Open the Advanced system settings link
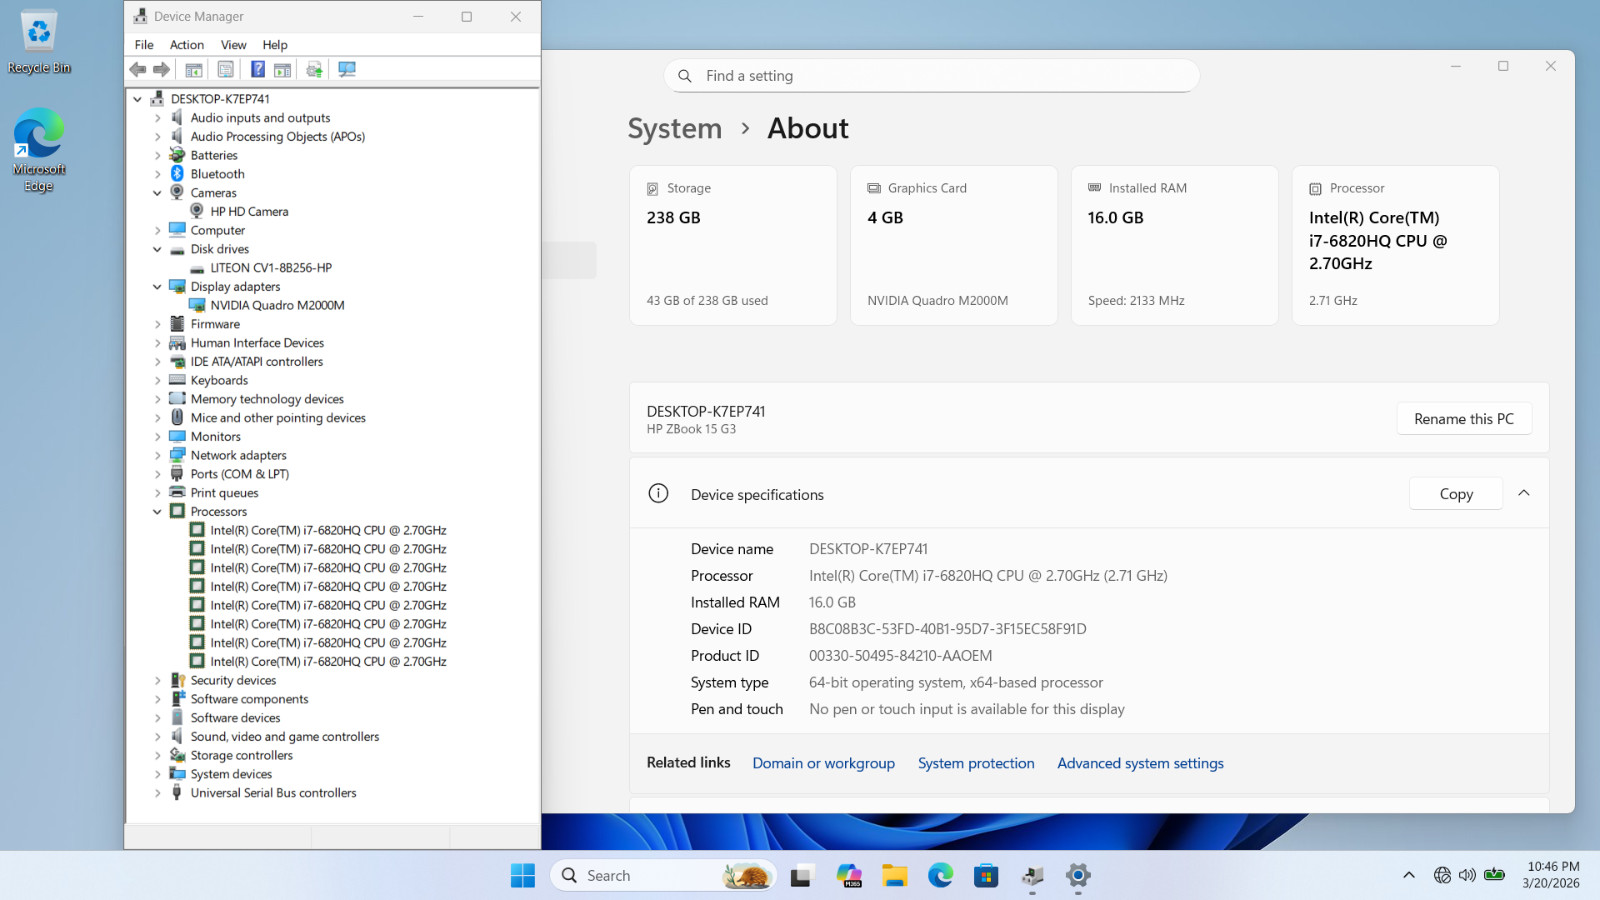Viewport: 1600px width, 900px height. tap(1140, 763)
